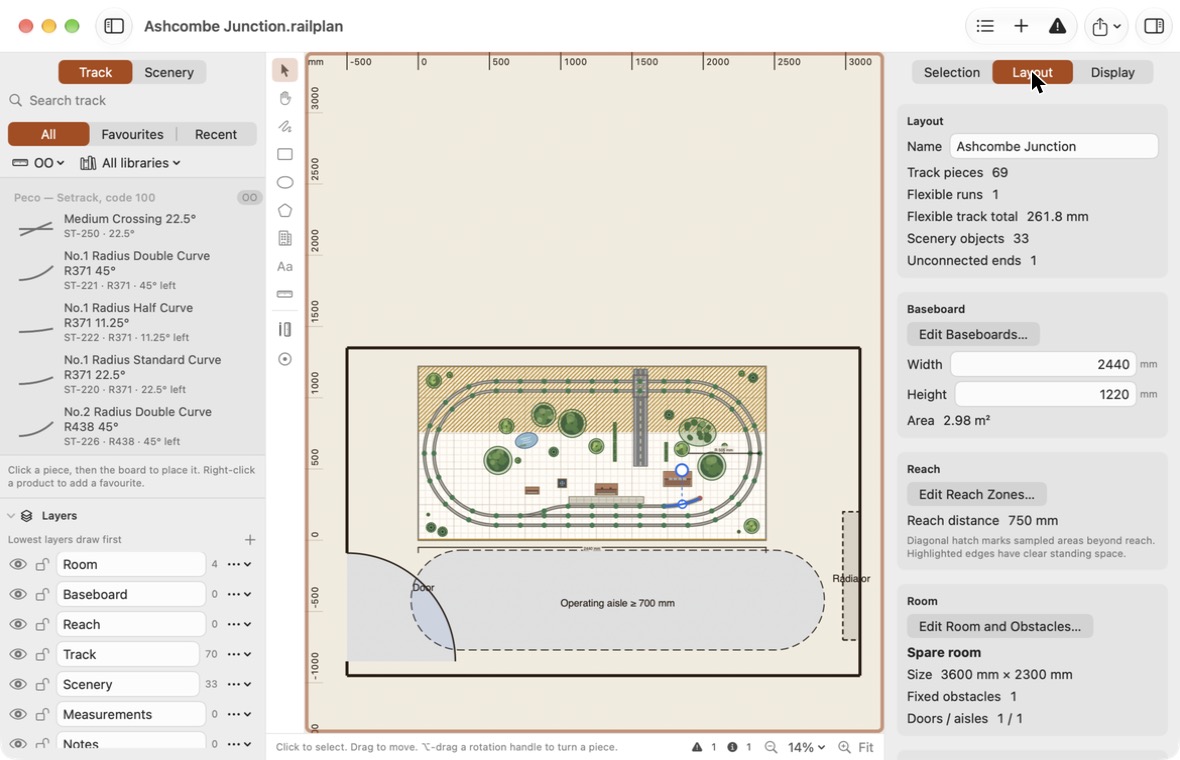Choose the flexible track drawing tool
Viewport: 1180px width, 760px height.
tap(284, 126)
